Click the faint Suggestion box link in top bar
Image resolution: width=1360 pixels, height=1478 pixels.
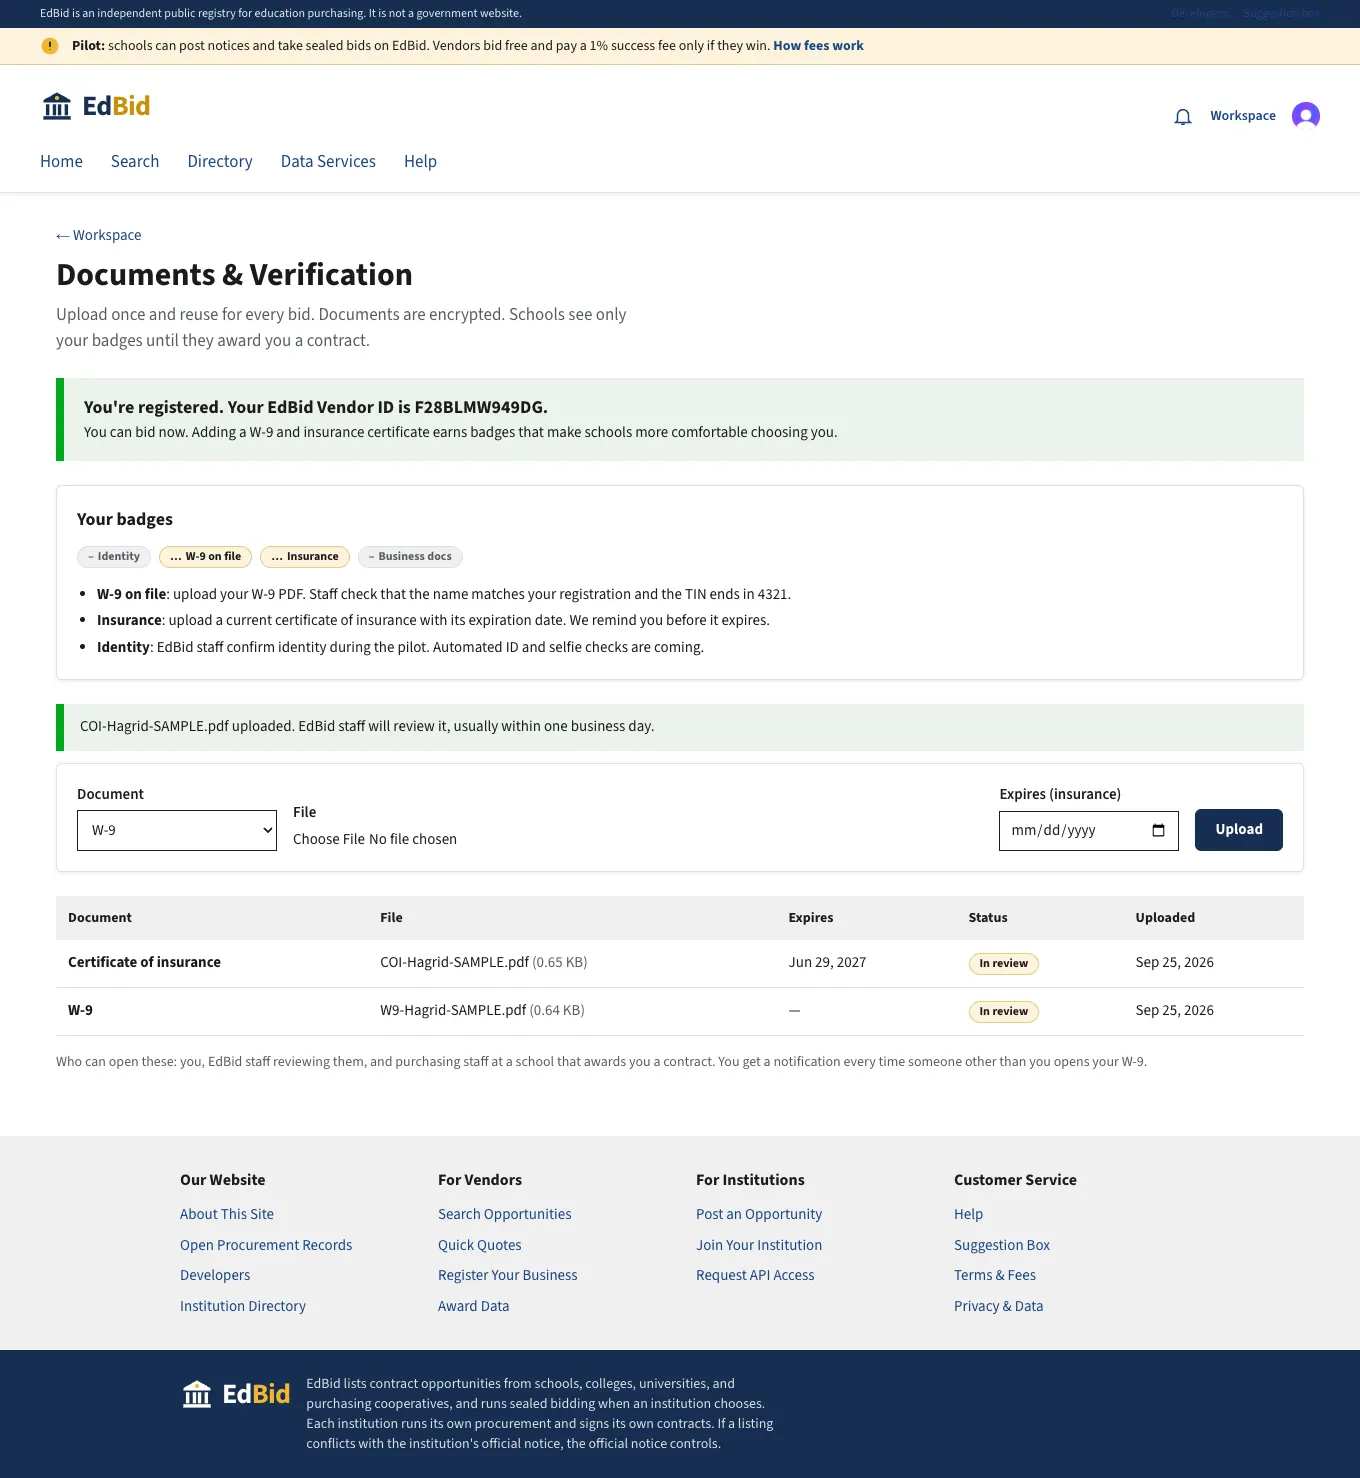(x=1282, y=14)
